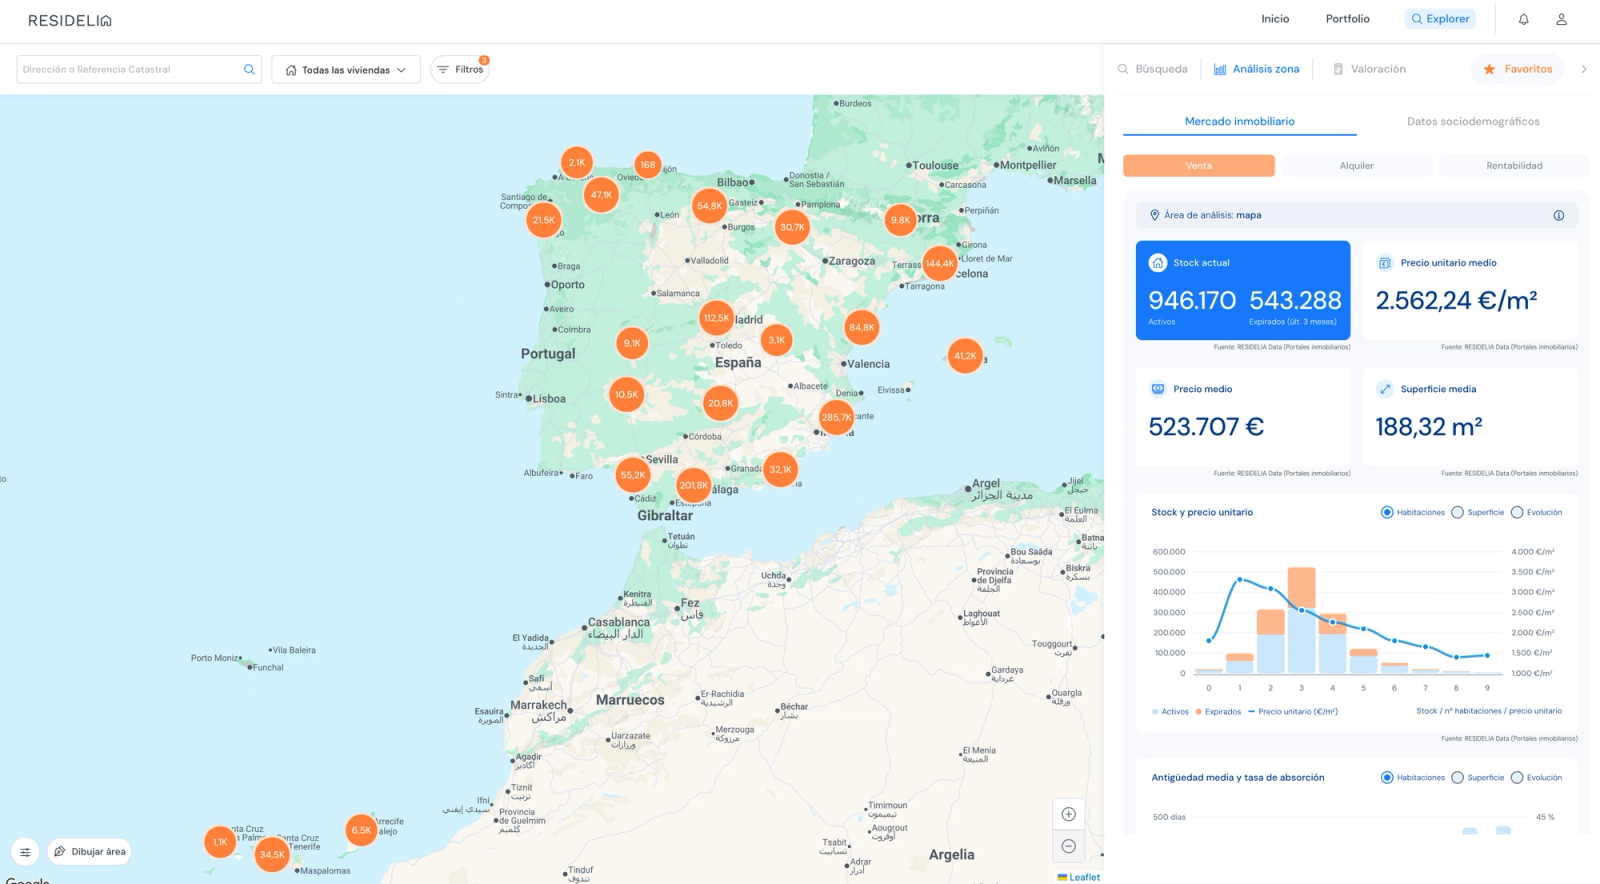
Task: Click the Leaflet attribution link
Action: click(1084, 877)
